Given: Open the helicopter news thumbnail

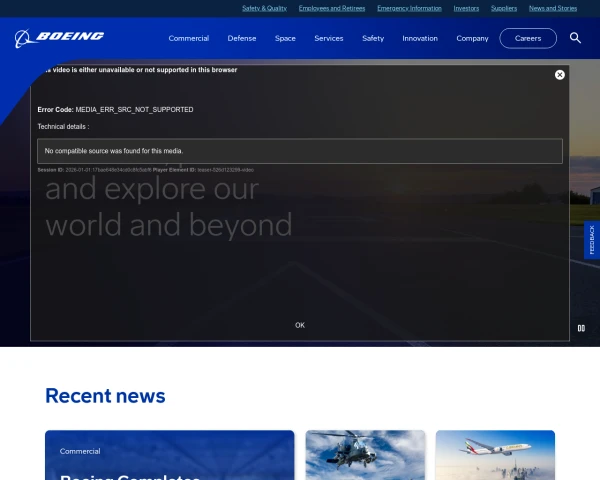Looking at the screenshot, I should pyautogui.click(x=365, y=455).
